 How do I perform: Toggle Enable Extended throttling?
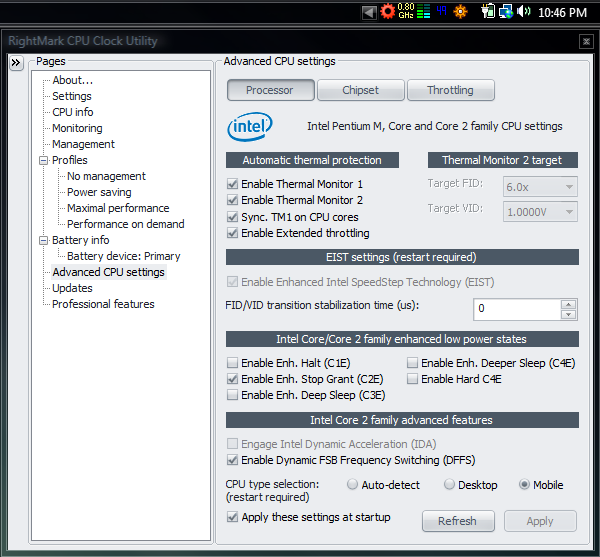[232, 233]
